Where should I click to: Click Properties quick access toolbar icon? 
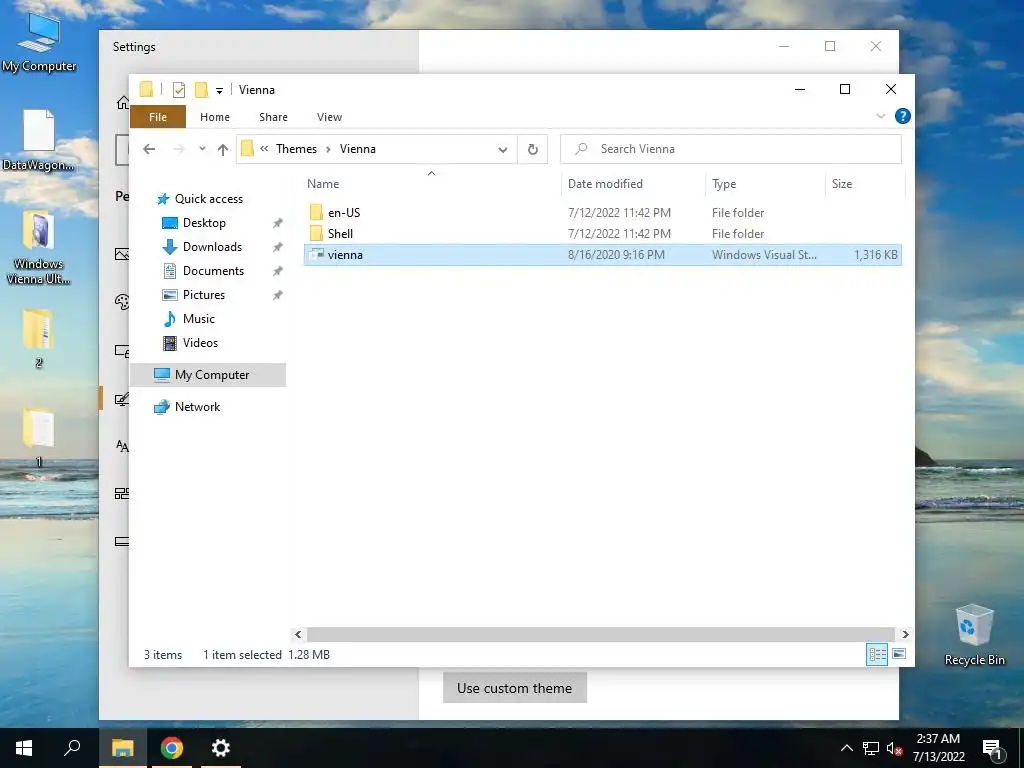coord(178,89)
